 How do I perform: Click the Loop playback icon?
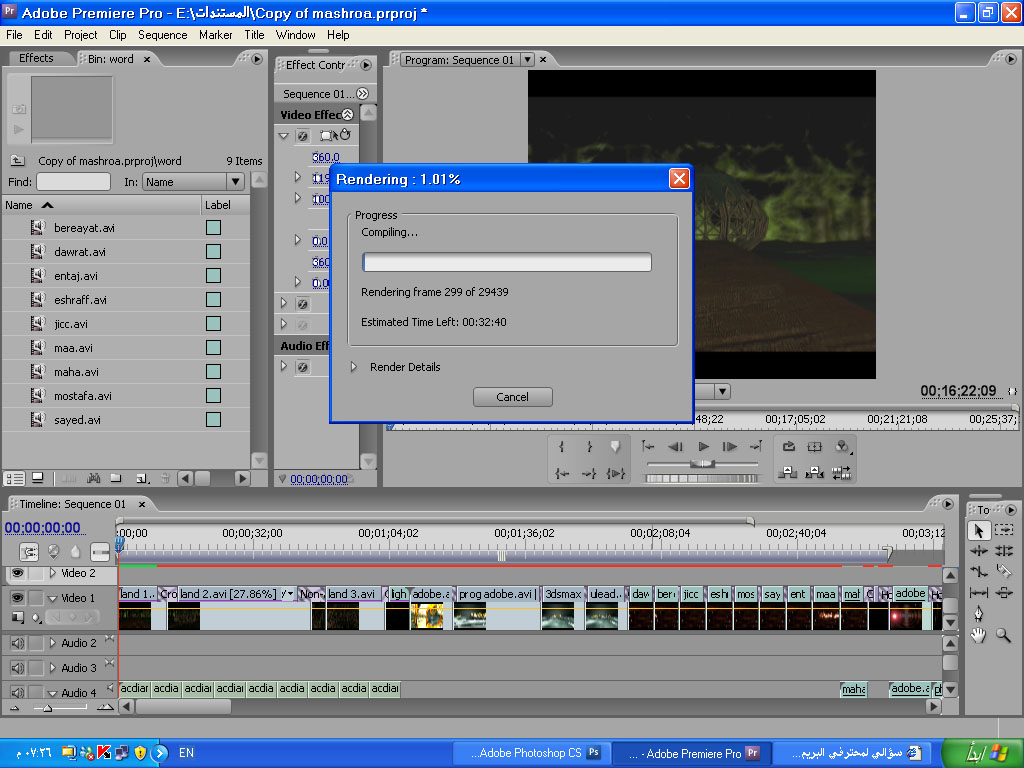coord(788,447)
